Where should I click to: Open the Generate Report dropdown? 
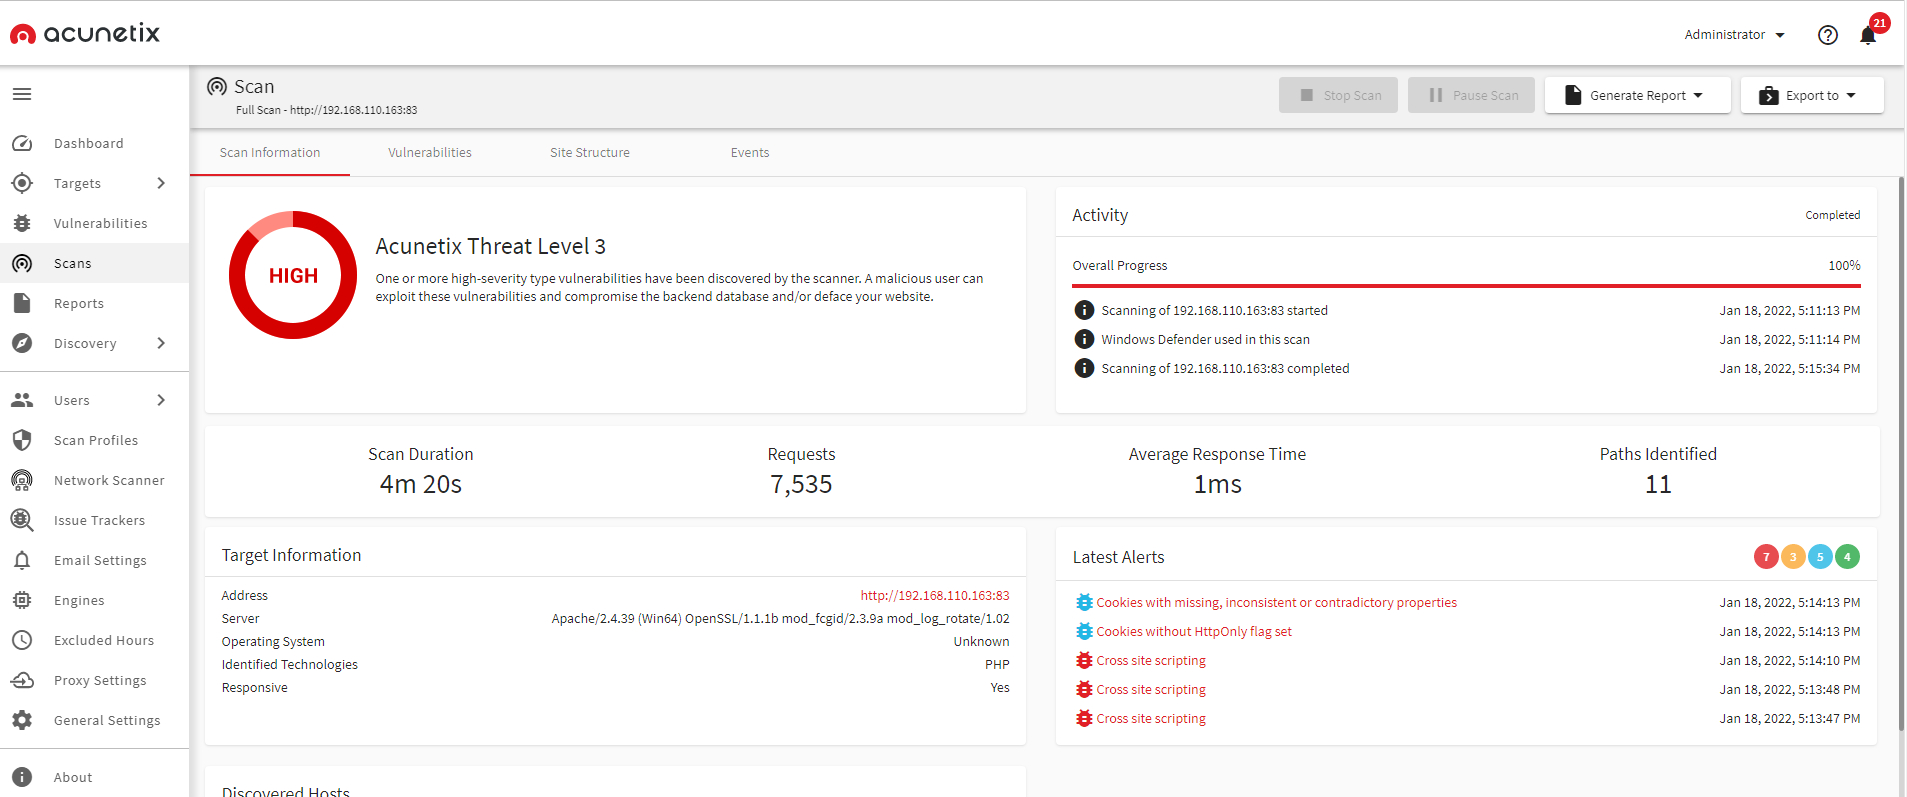point(1637,95)
